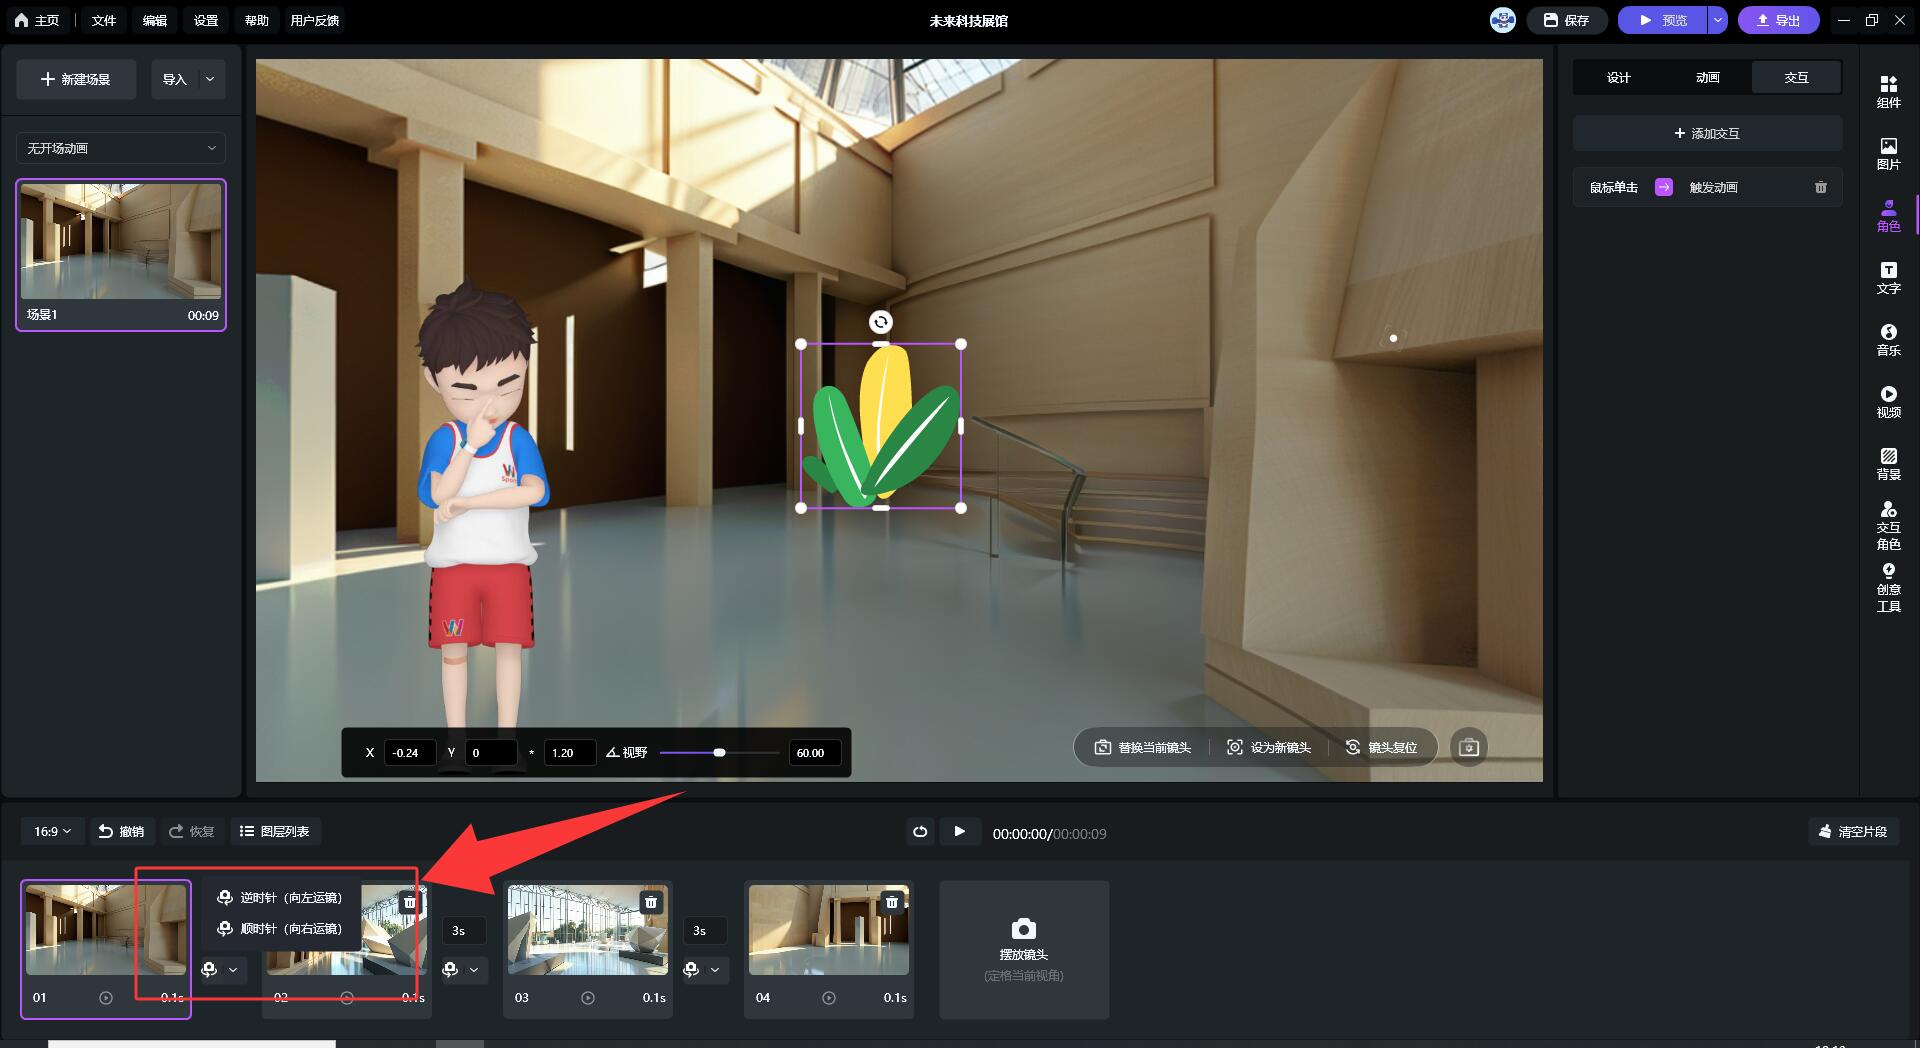The image size is (1920, 1048).
Task: Open the 视频 video panel
Action: [x=1888, y=402]
